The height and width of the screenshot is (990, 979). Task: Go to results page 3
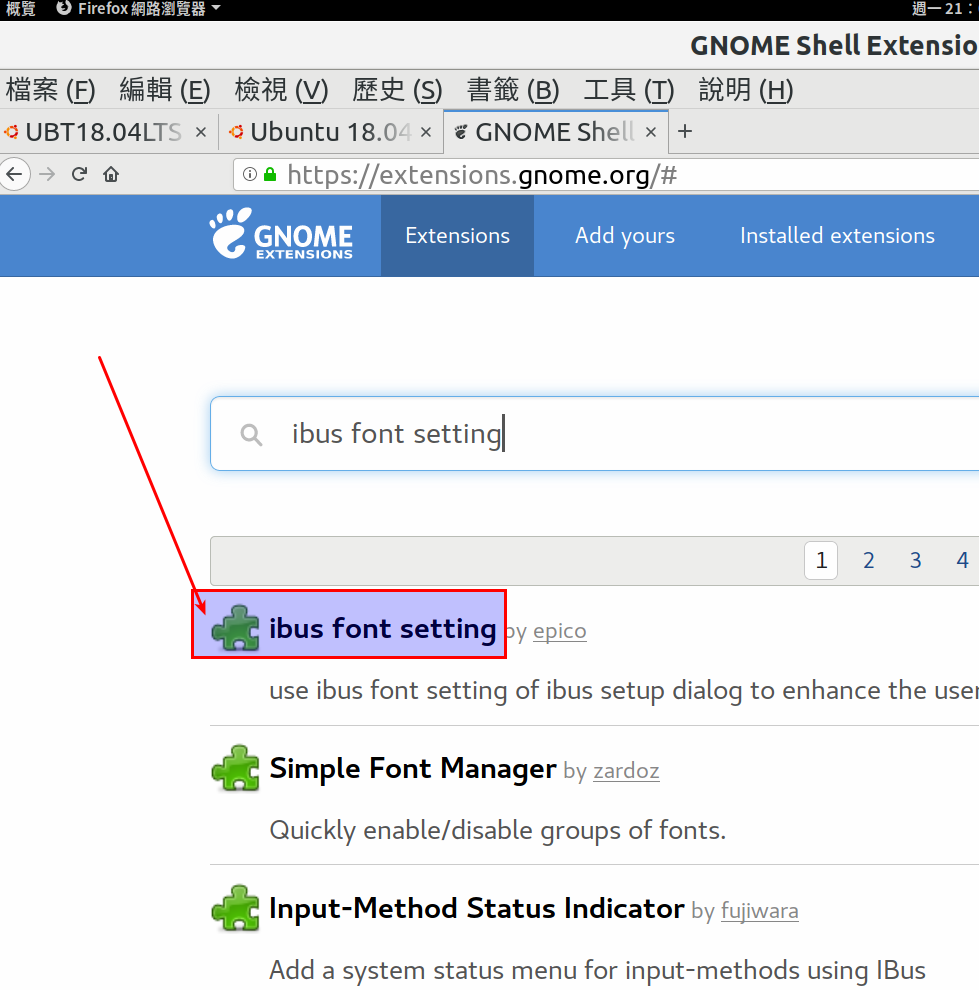[x=915, y=560]
